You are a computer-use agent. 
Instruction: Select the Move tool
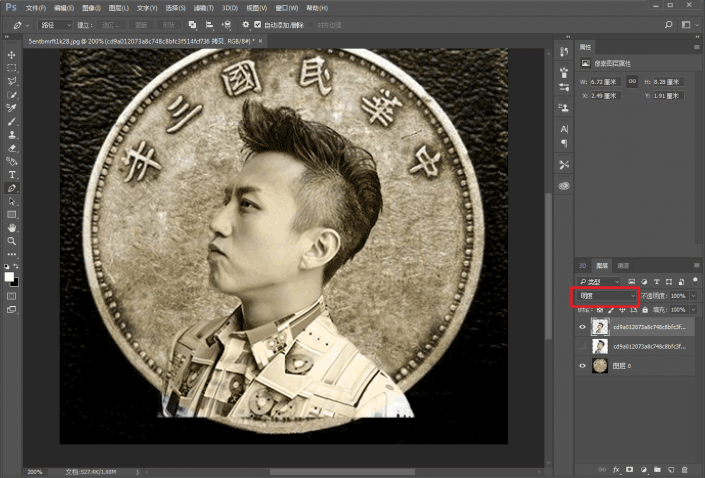(12, 55)
